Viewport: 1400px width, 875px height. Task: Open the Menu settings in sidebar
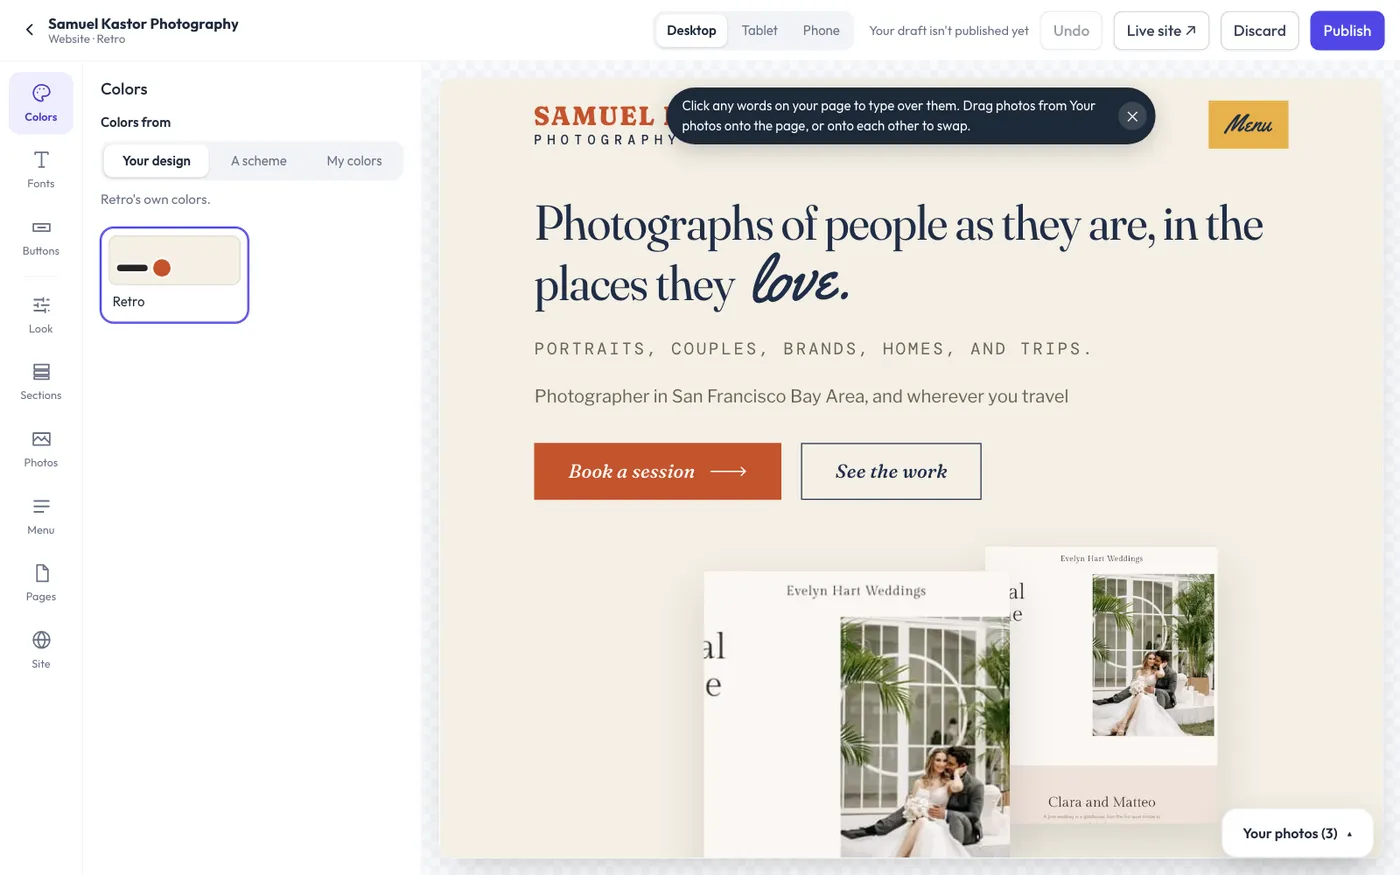pos(41,516)
